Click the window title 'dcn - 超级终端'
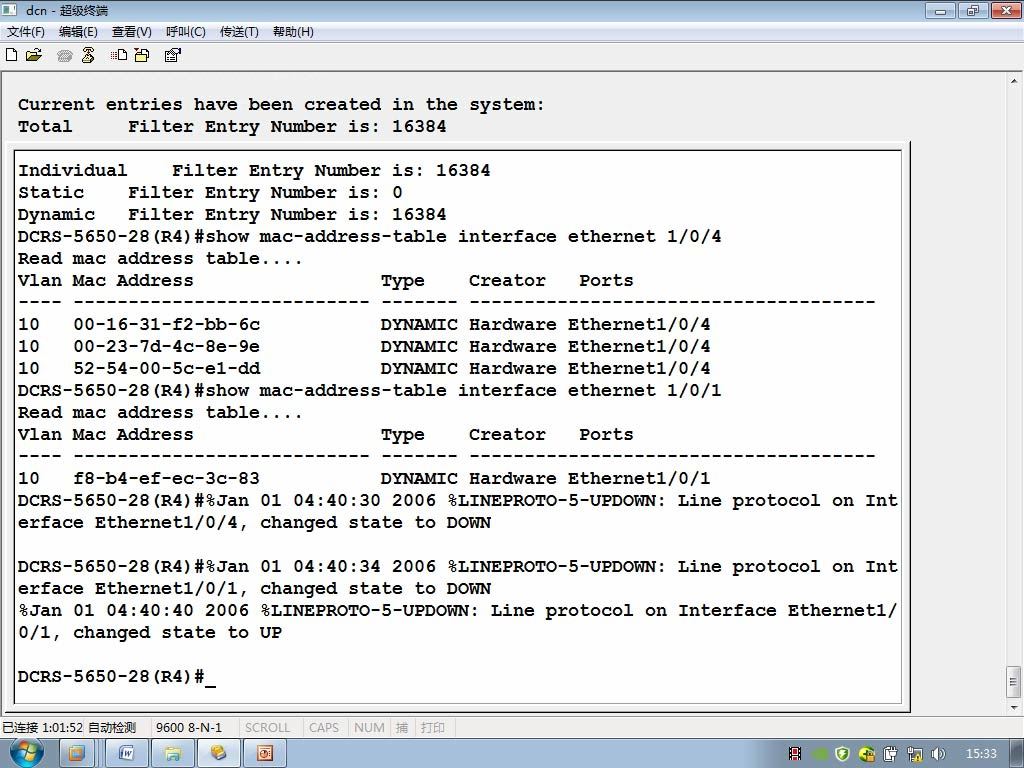 tap(67, 10)
